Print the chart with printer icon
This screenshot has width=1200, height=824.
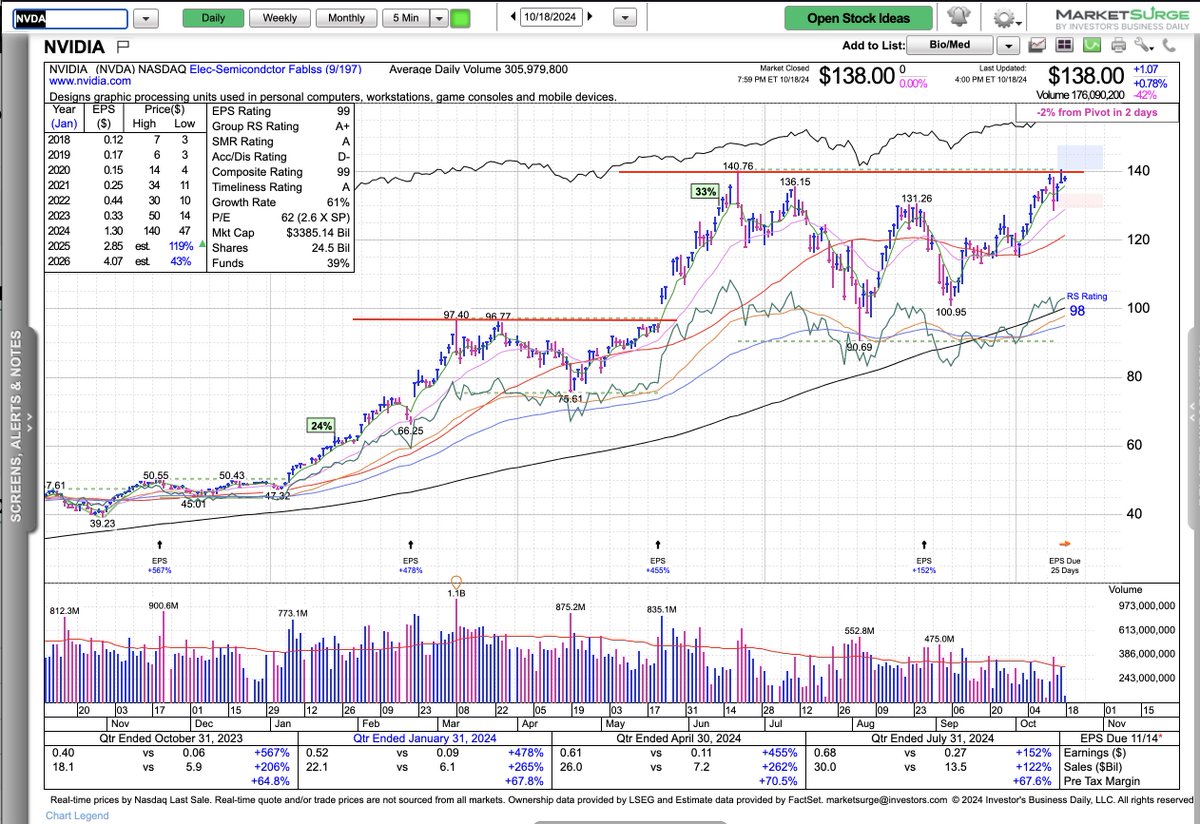tap(1119, 45)
